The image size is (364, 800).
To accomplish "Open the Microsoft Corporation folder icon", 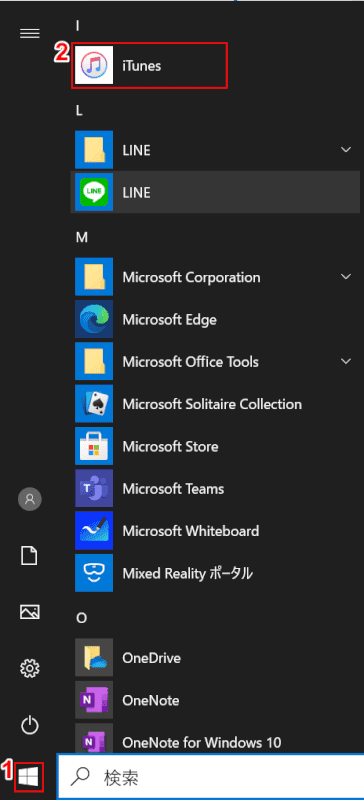I will coord(94,277).
